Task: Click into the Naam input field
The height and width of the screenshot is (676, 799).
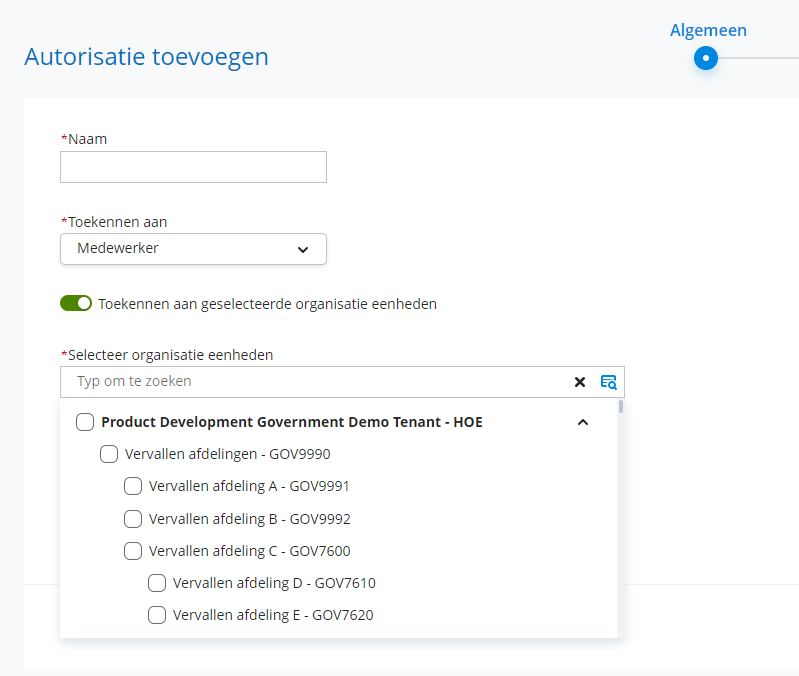Action: coord(193,167)
